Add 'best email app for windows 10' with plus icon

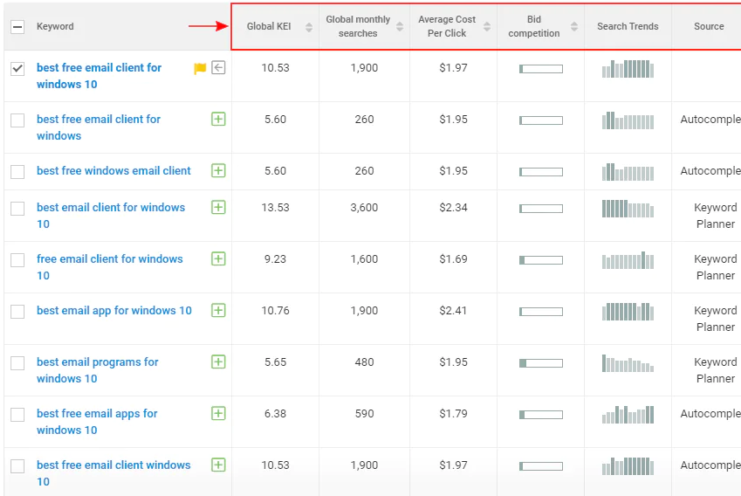[x=219, y=311]
